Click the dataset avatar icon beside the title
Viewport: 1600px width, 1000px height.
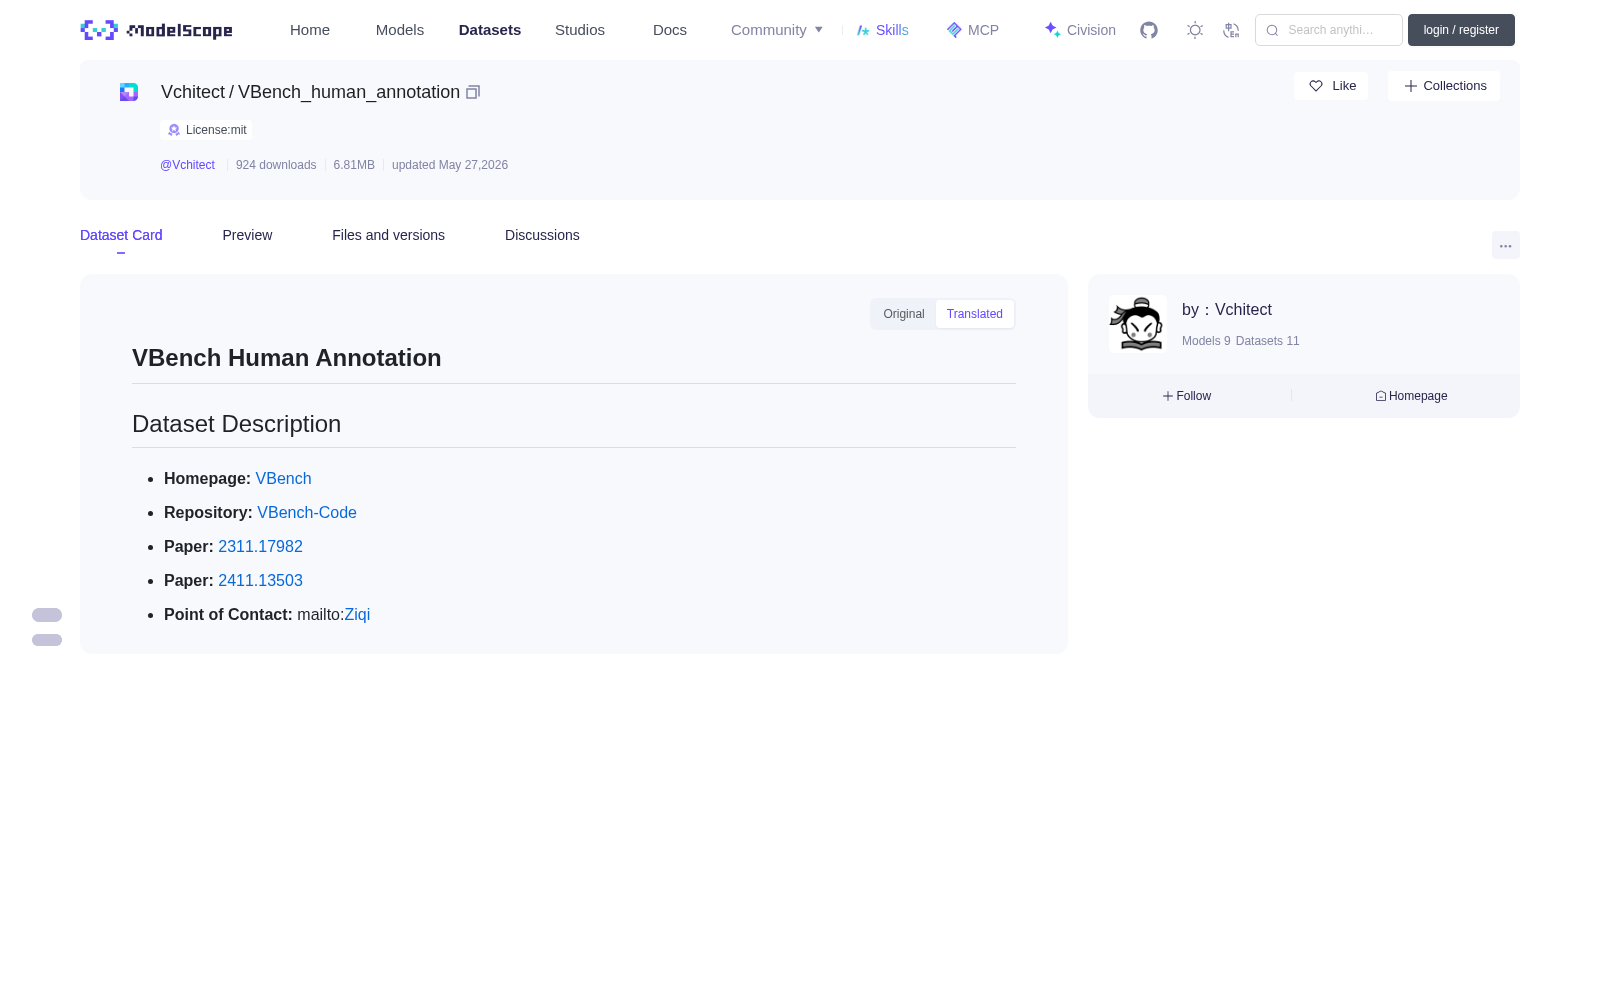[x=129, y=92]
